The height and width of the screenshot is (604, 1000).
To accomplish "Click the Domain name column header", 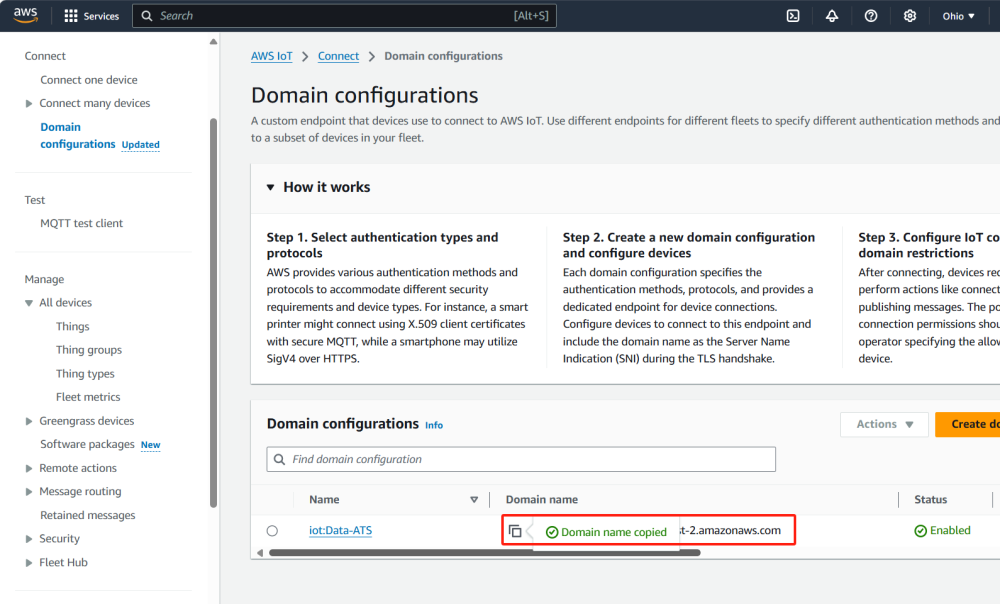I will click(x=542, y=499).
